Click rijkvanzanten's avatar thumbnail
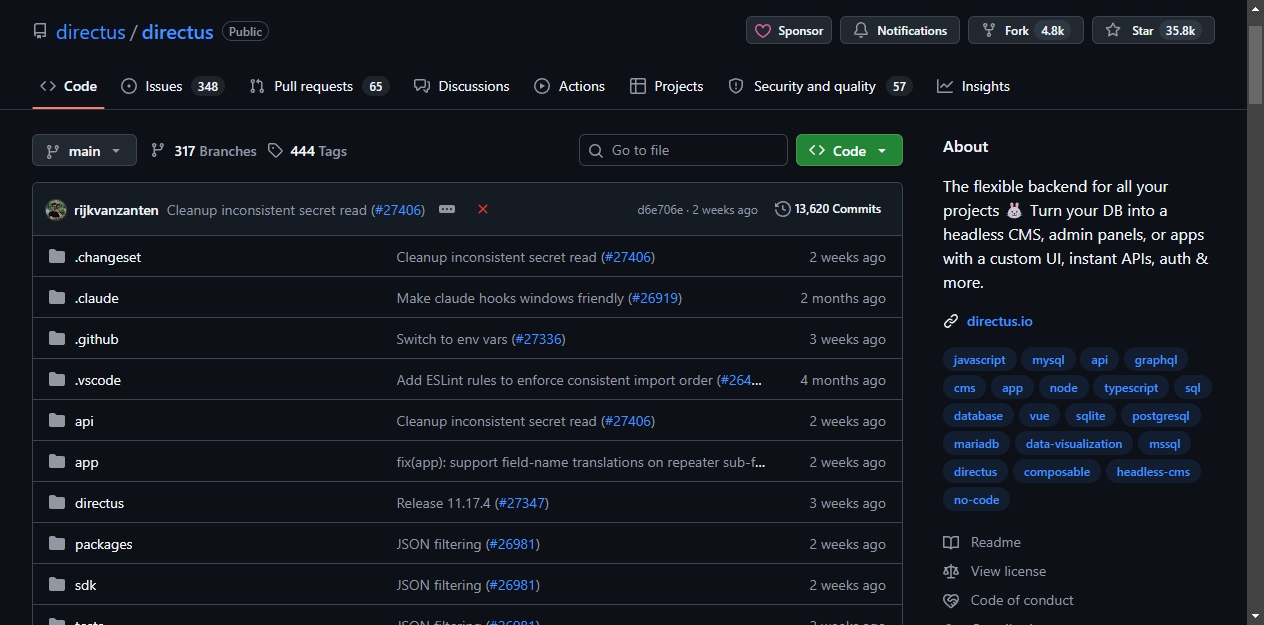Image resolution: width=1264 pixels, height=625 pixels. pos(56,210)
